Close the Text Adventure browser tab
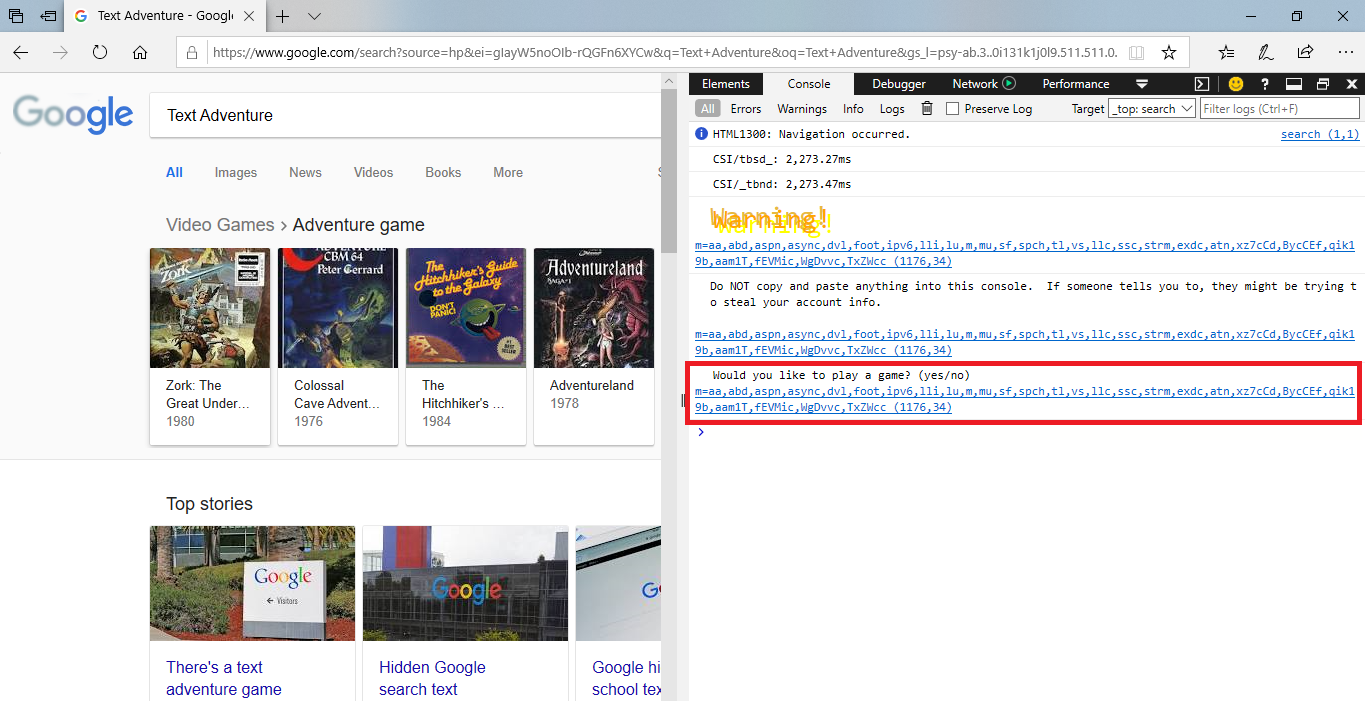 pos(251,16)
